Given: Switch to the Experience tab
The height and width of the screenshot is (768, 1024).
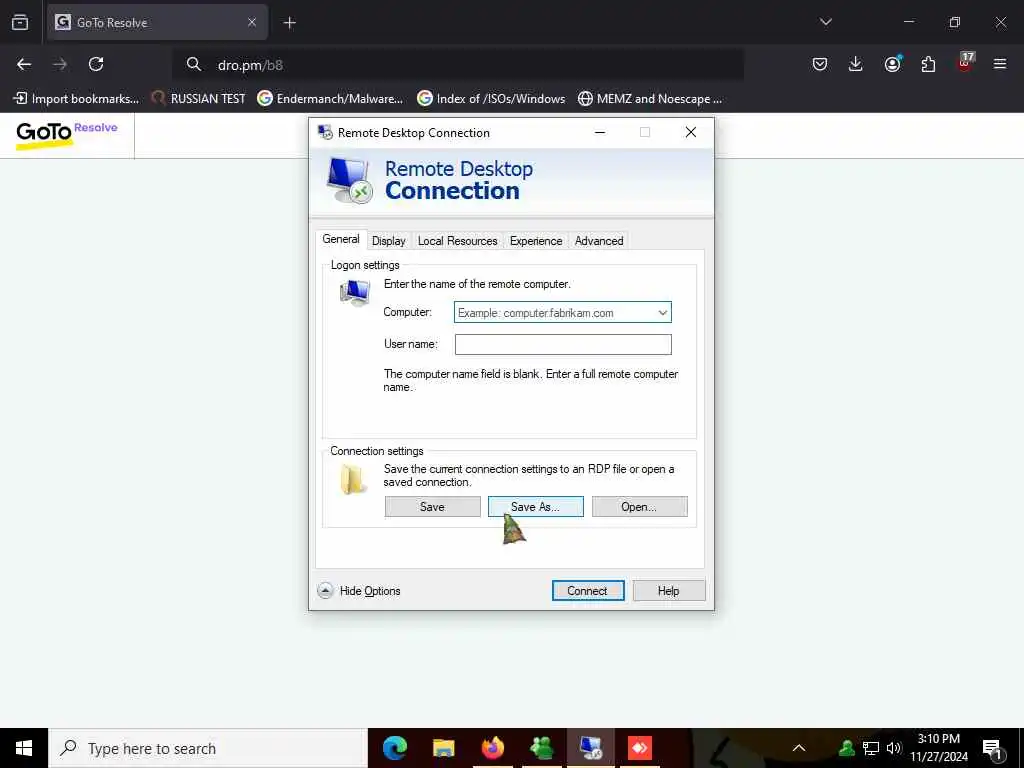Looking at the screenshot, I should click(x=536, y=241).
